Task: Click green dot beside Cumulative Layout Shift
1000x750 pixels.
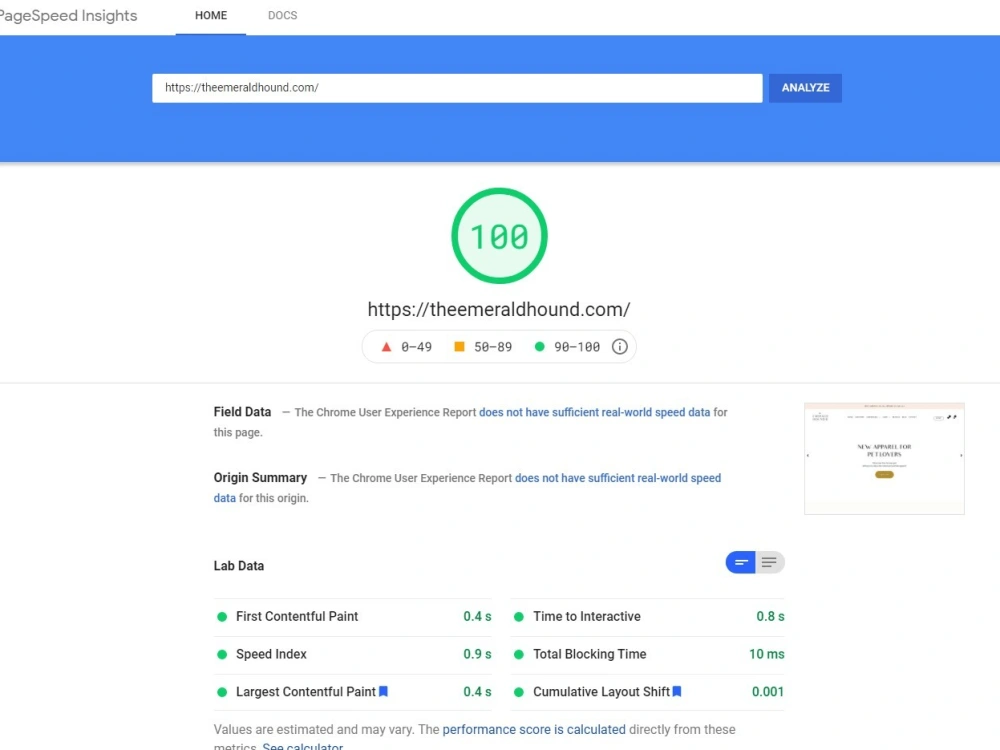Action: [519, 692]
